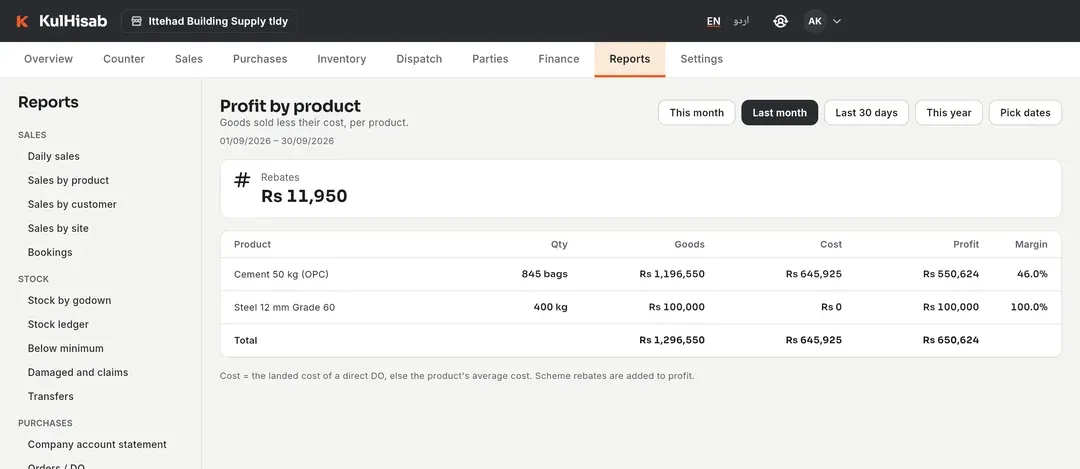1080x469 pixels.
Task: Open the Purchases tab
Action: click(x=260, y=59)
